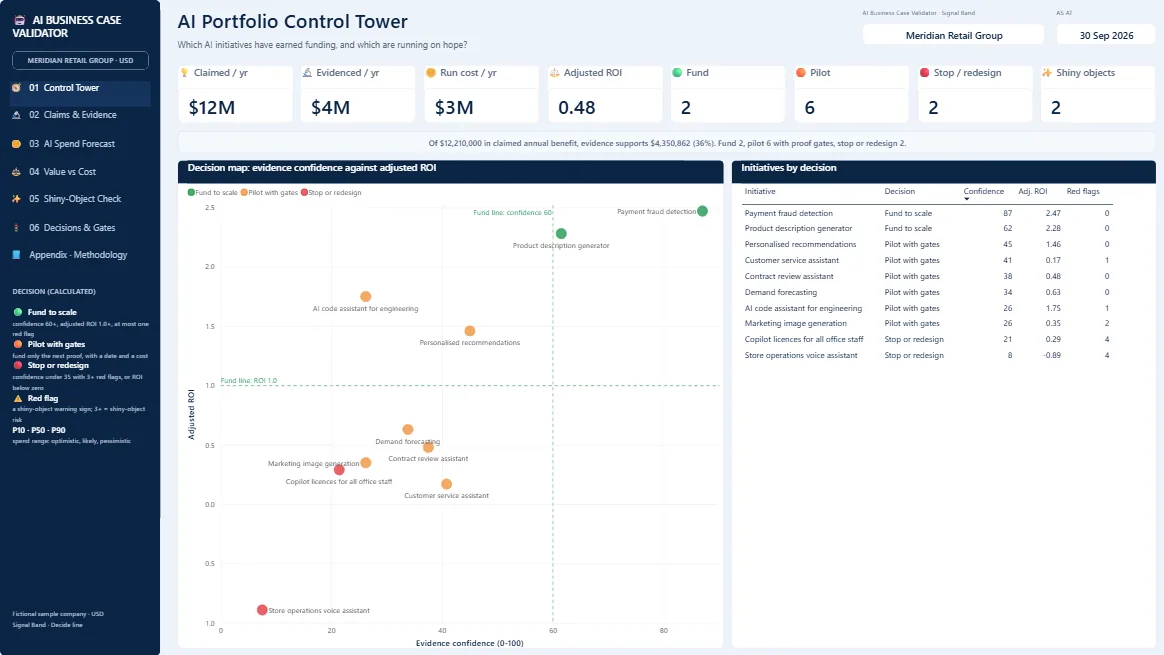1164x655 pixels.
Task: Select the Contract review assistant data point
Action: [428, 447]
